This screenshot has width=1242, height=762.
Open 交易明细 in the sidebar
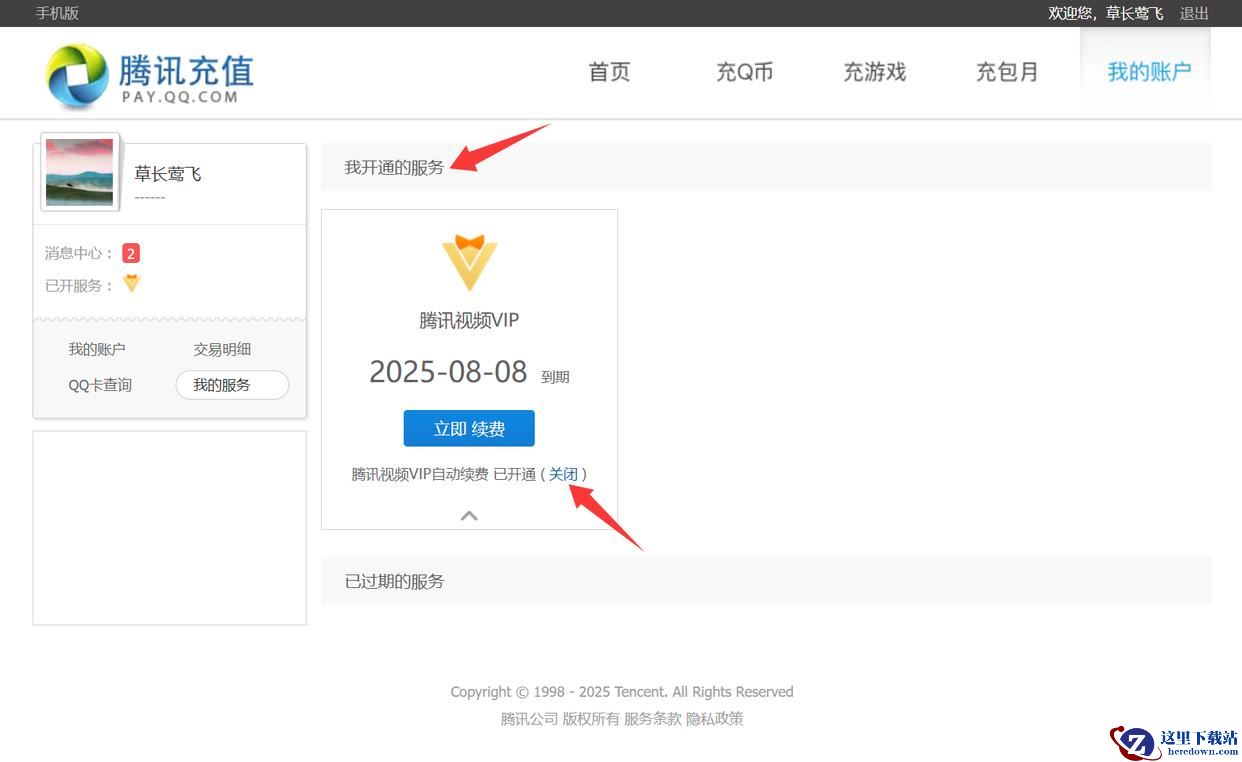222,349
